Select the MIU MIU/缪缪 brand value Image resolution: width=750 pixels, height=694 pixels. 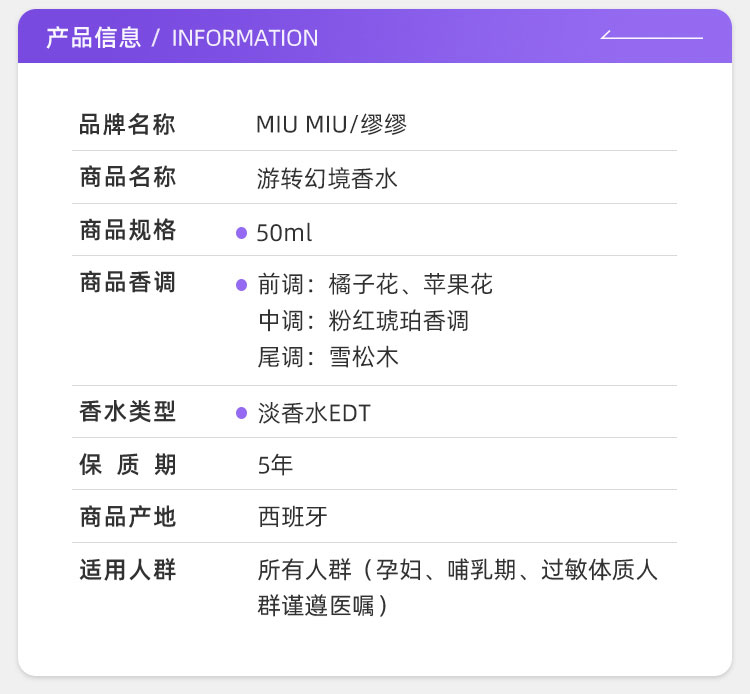(331, 125)
